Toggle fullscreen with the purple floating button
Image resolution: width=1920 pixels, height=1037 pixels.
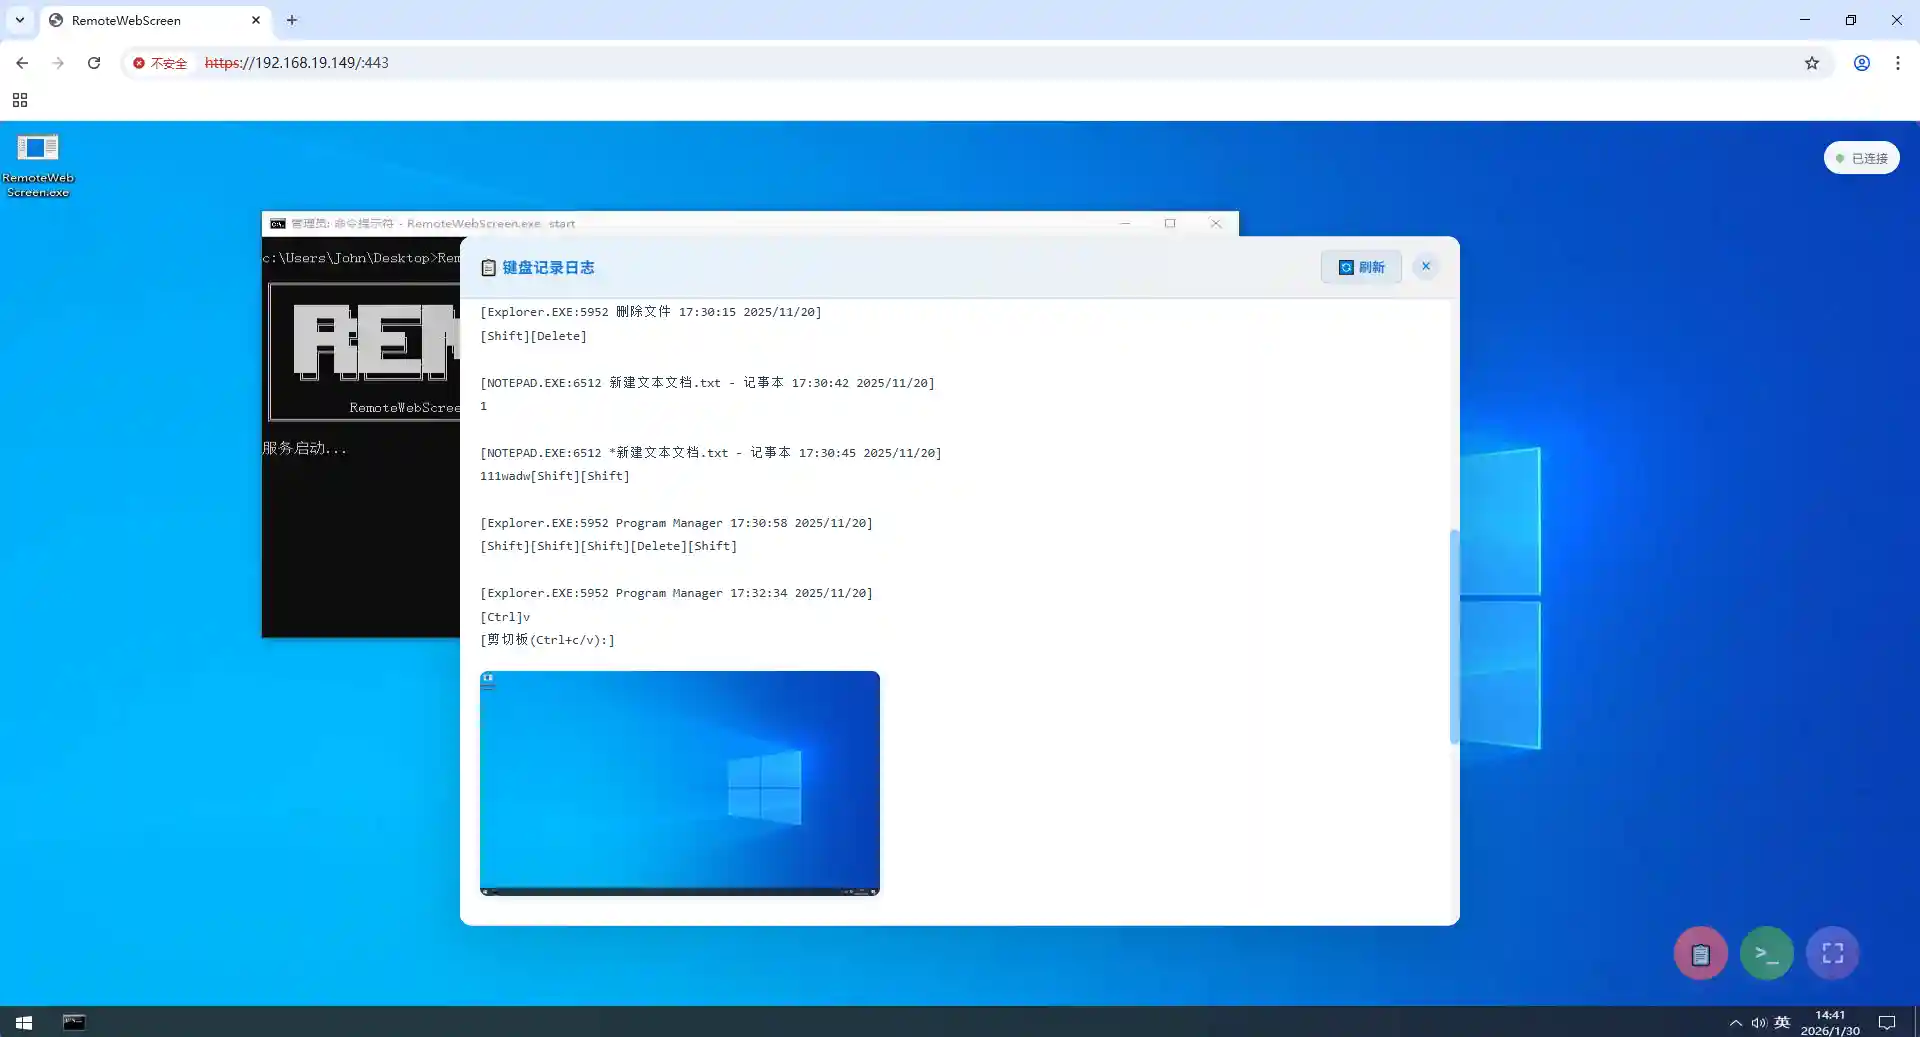click(x=1832, y=954)
